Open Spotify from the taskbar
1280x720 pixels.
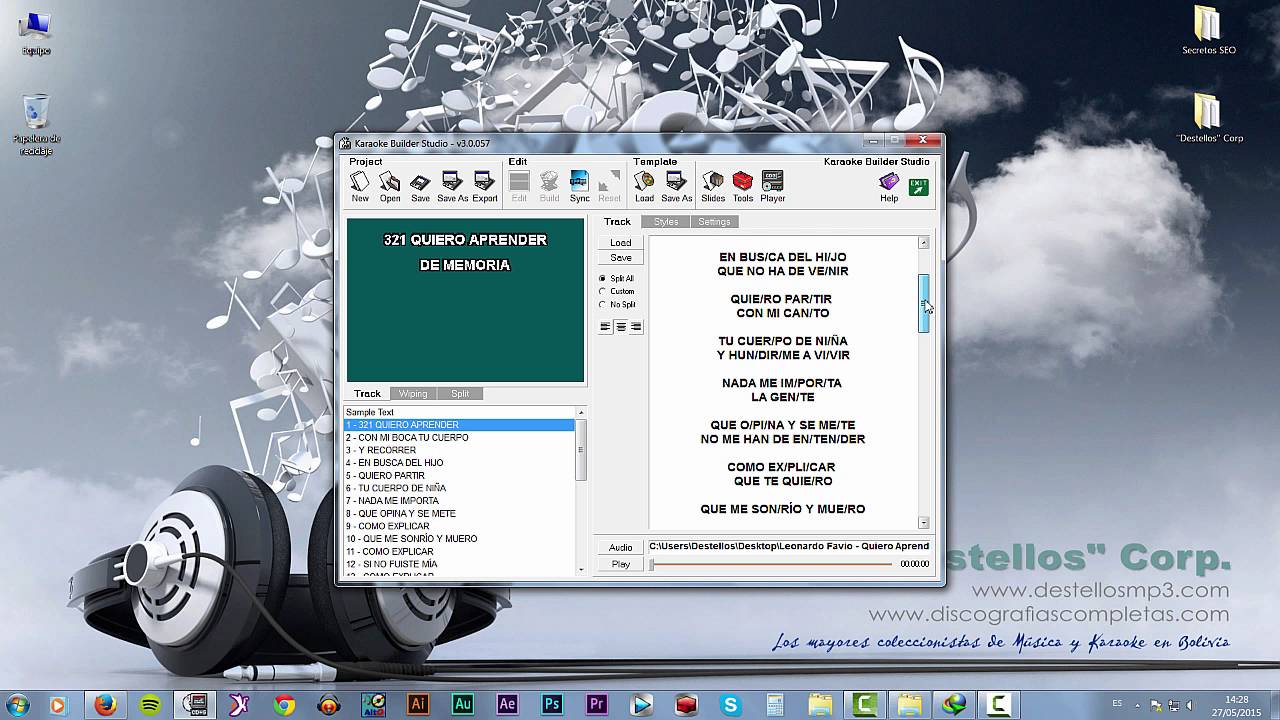click(x=150, y=705)
